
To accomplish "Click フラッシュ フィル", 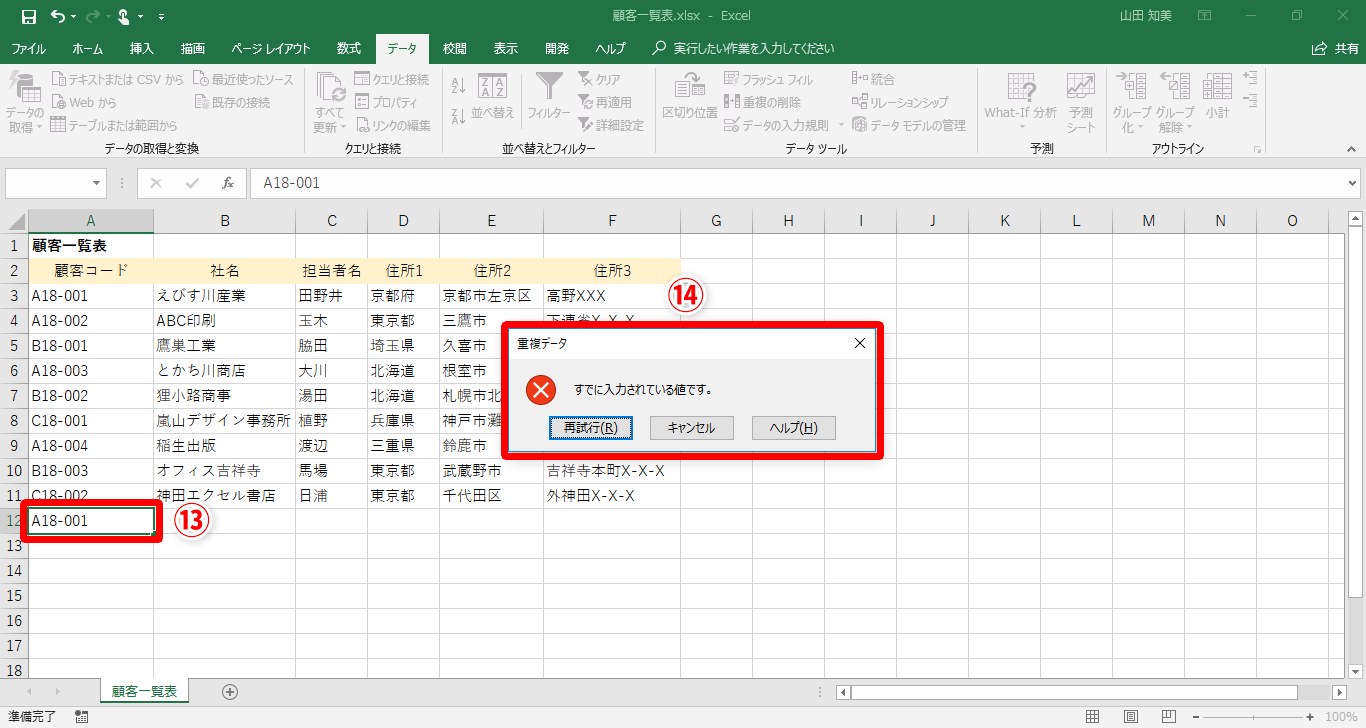I will 768,79.
